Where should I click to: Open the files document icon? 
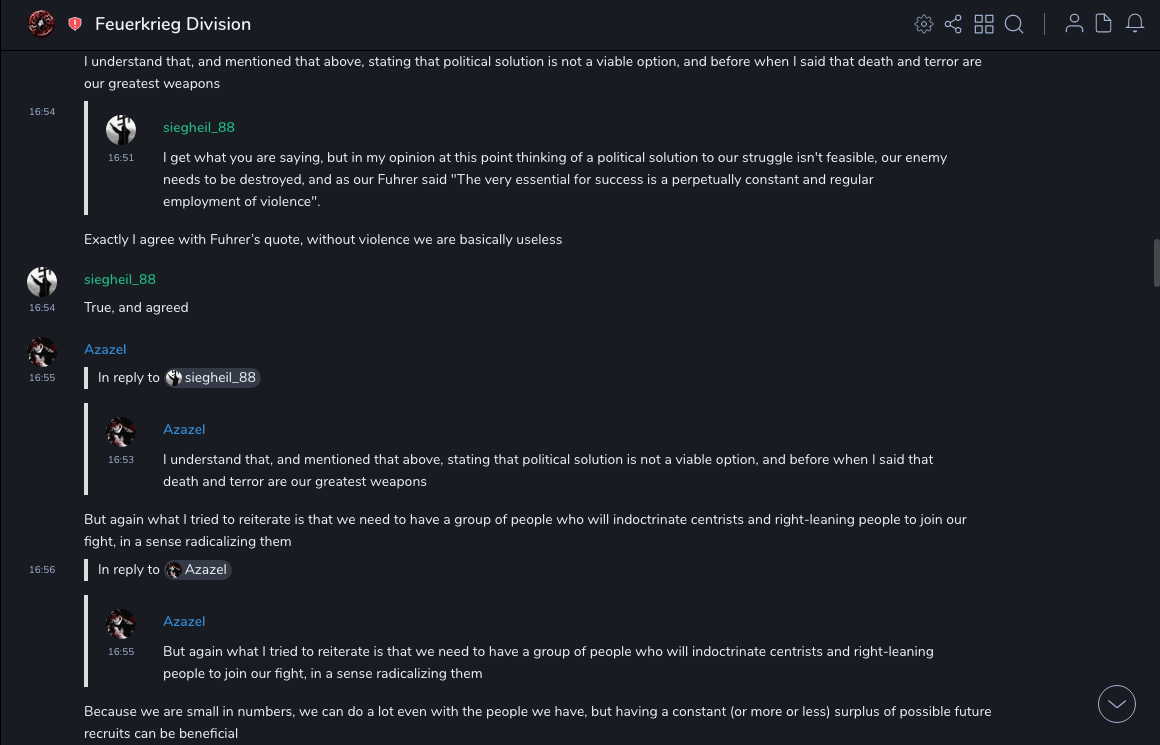[x=1104, y=24]
